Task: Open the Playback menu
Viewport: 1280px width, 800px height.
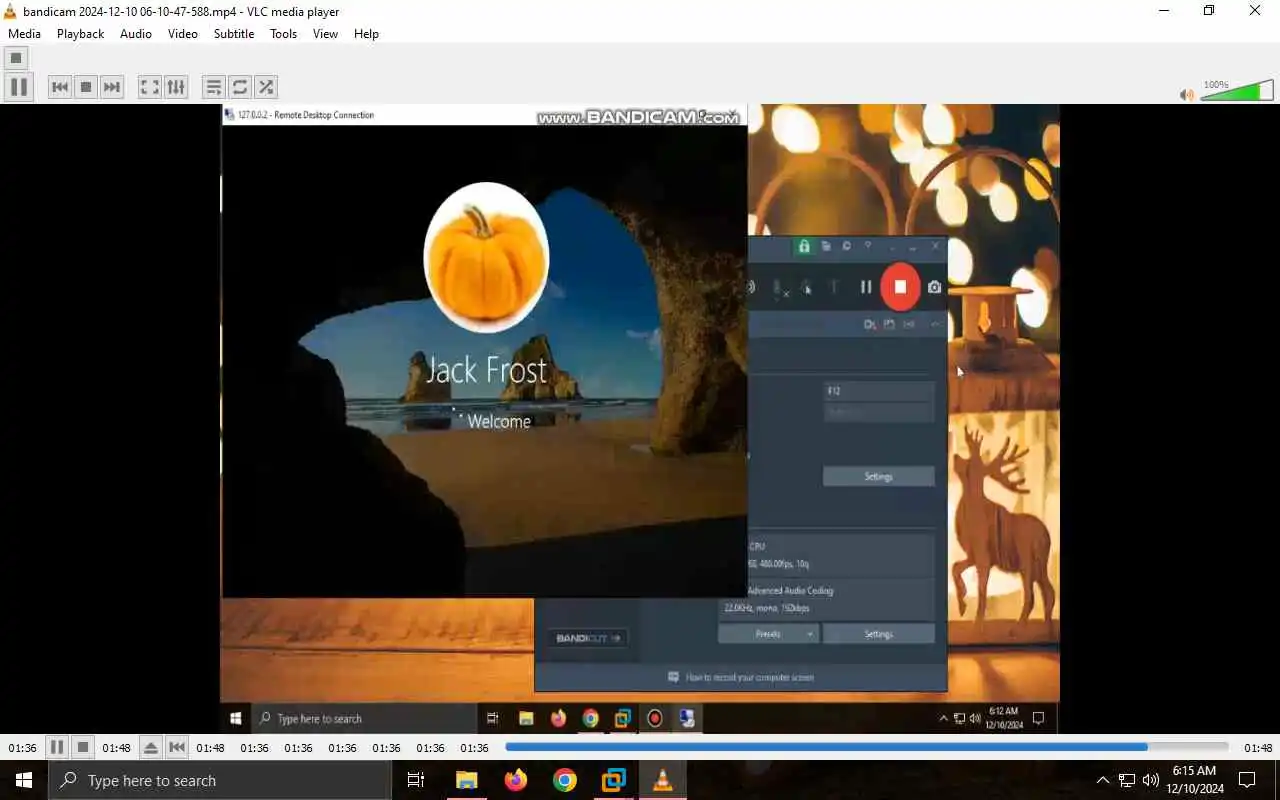Action: pos(80,33)
